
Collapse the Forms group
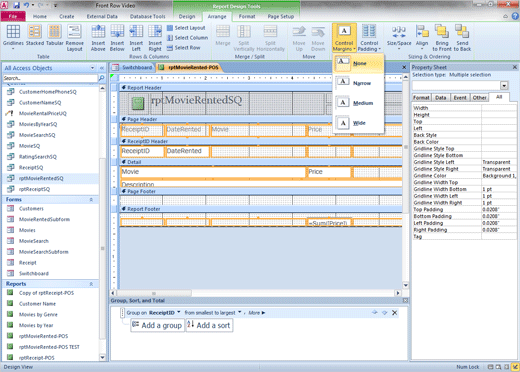tap(91, 200)
